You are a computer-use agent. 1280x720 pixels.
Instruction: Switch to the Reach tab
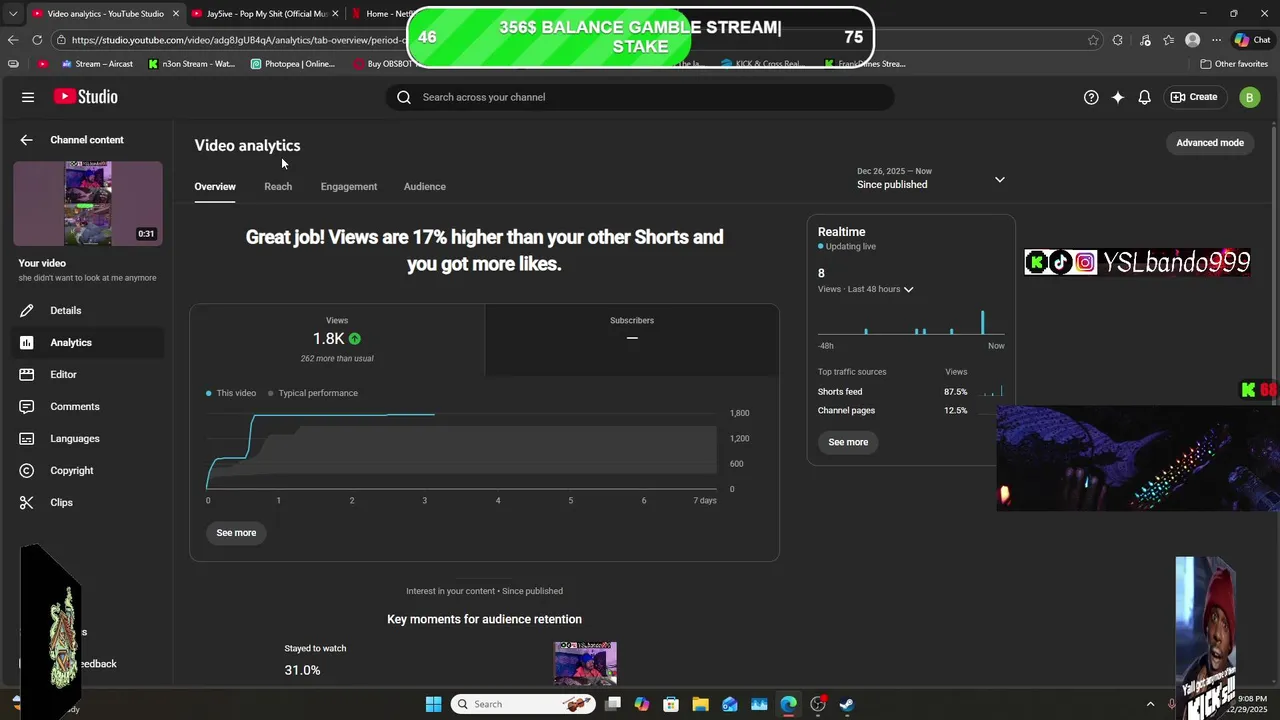pyautogui.click(x=278, y=186)
